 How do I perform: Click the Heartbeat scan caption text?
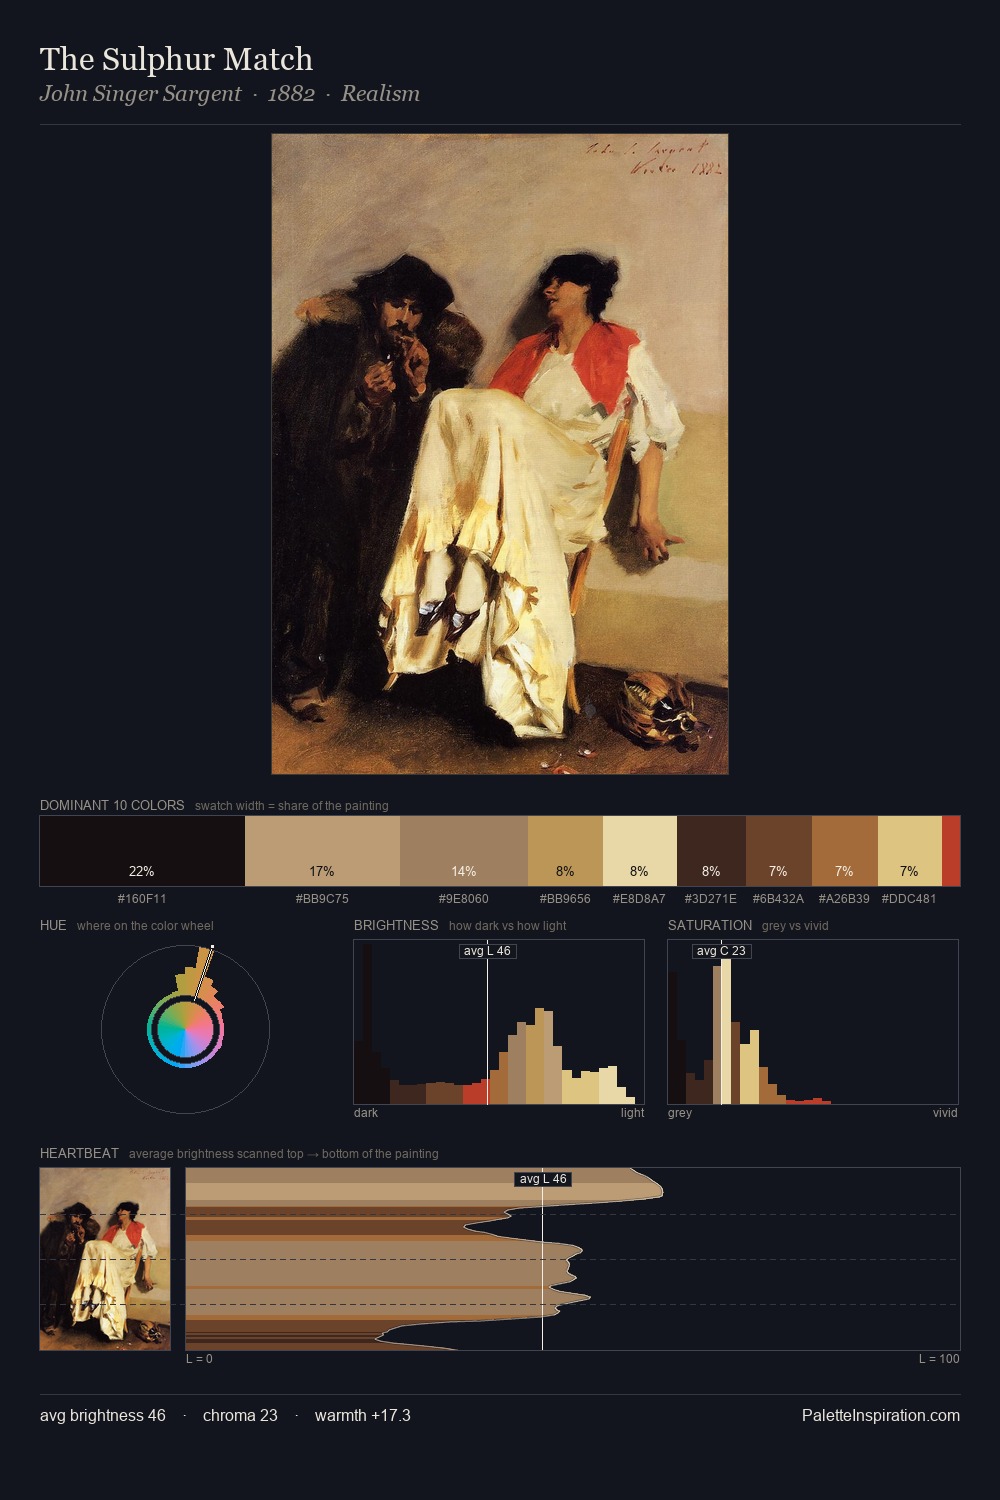[x=284, y=1154]
